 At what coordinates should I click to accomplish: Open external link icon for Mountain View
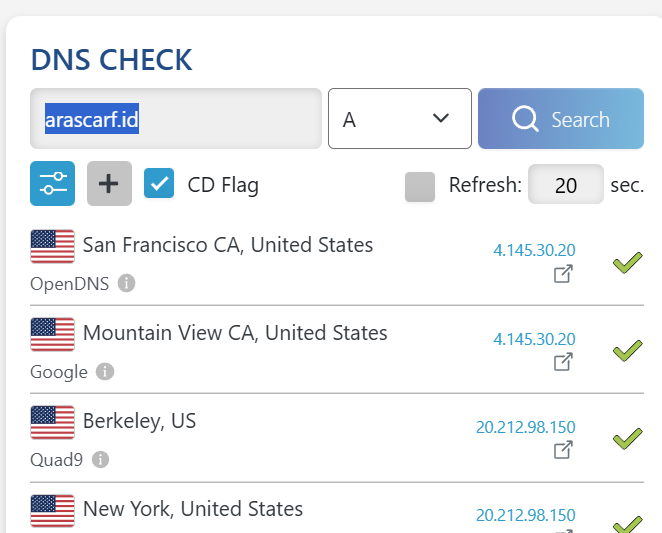click(564, 362)
